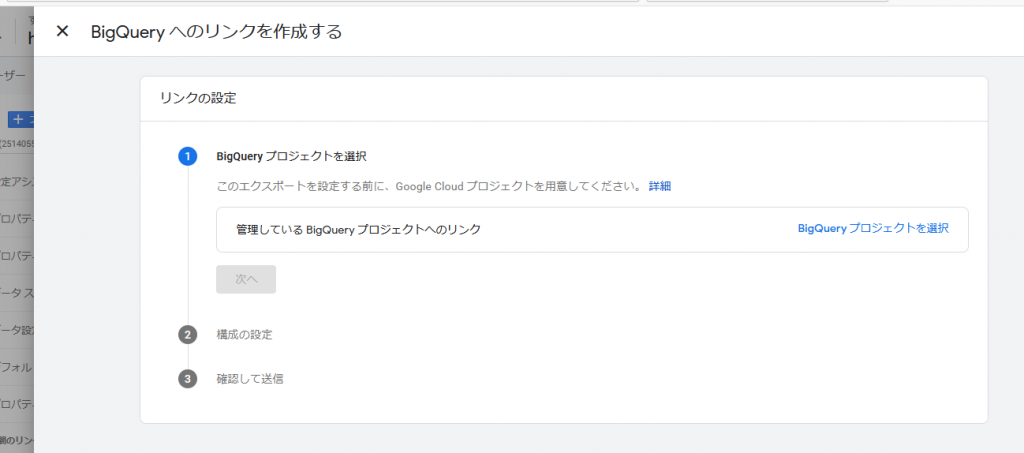Click 管理している BigQuery プロジェクトへのリンク row
Image resolution: width=1024 pixels, height=453 pixels.
(592, 230)
